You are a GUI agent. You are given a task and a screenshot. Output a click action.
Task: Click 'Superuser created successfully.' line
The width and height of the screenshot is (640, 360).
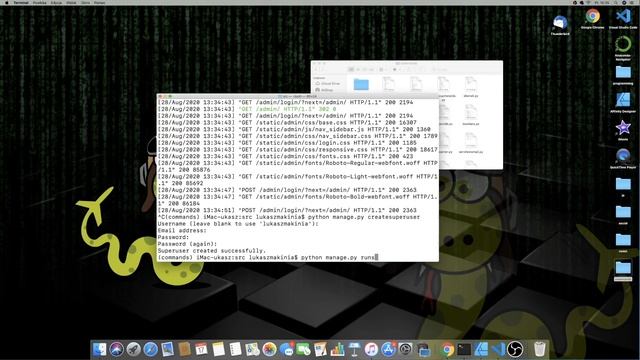[212, 251]
